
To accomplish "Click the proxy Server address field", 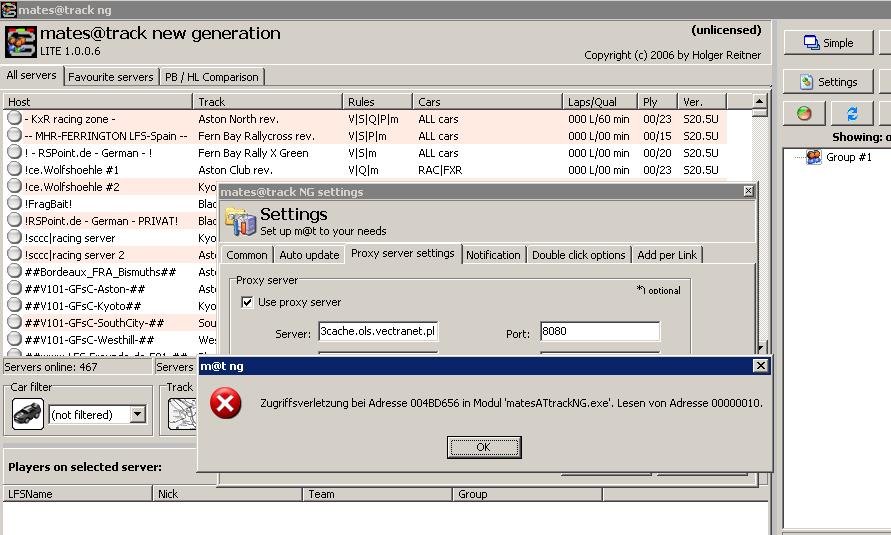I will (378, 332).
